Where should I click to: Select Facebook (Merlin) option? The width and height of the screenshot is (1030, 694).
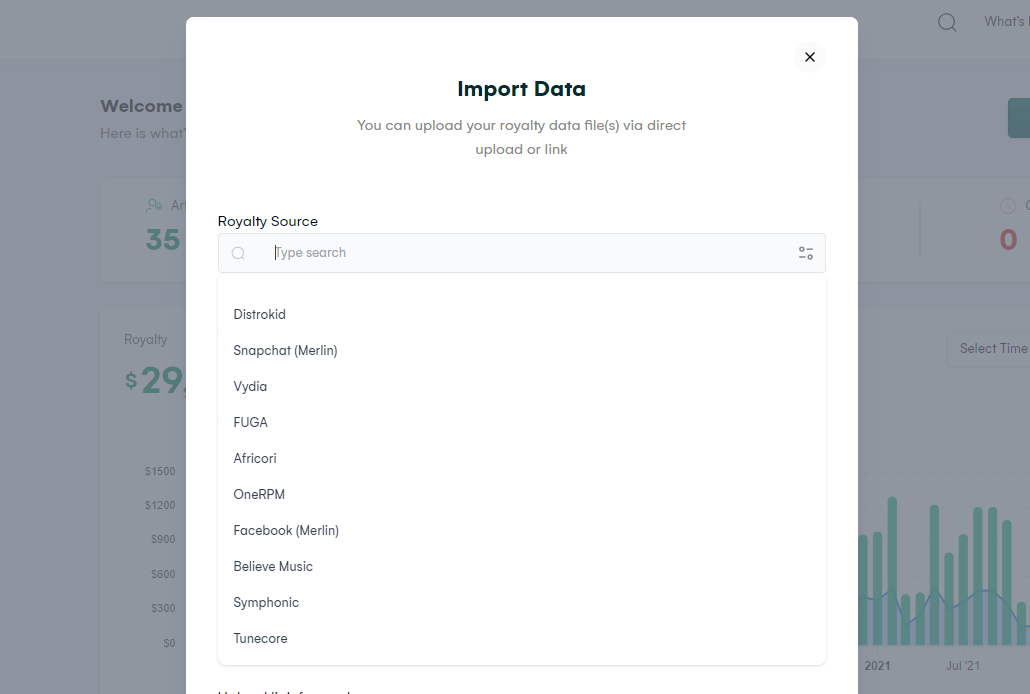coord(522,530)
